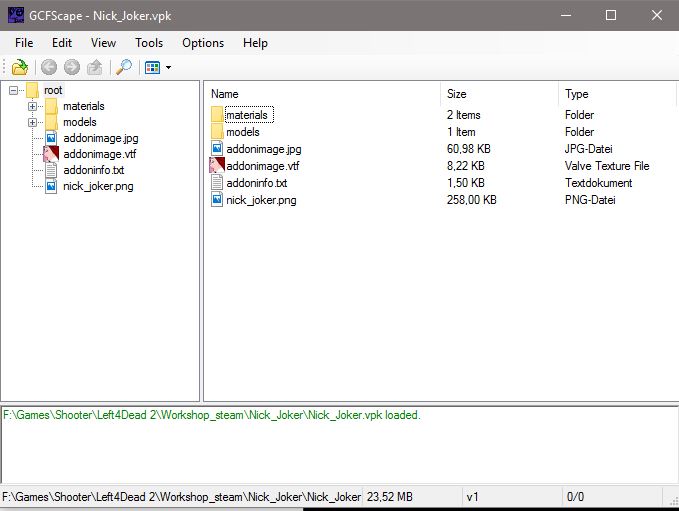
Task: Open the Options menu
Action: (203, 43)
